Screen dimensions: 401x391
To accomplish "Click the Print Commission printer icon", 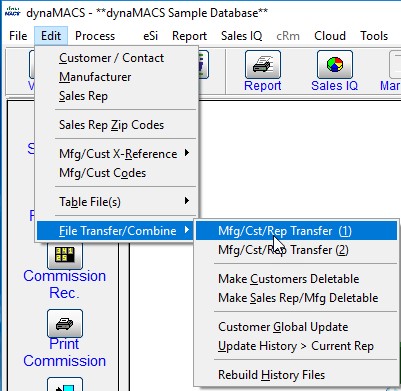I will point(65,323).
